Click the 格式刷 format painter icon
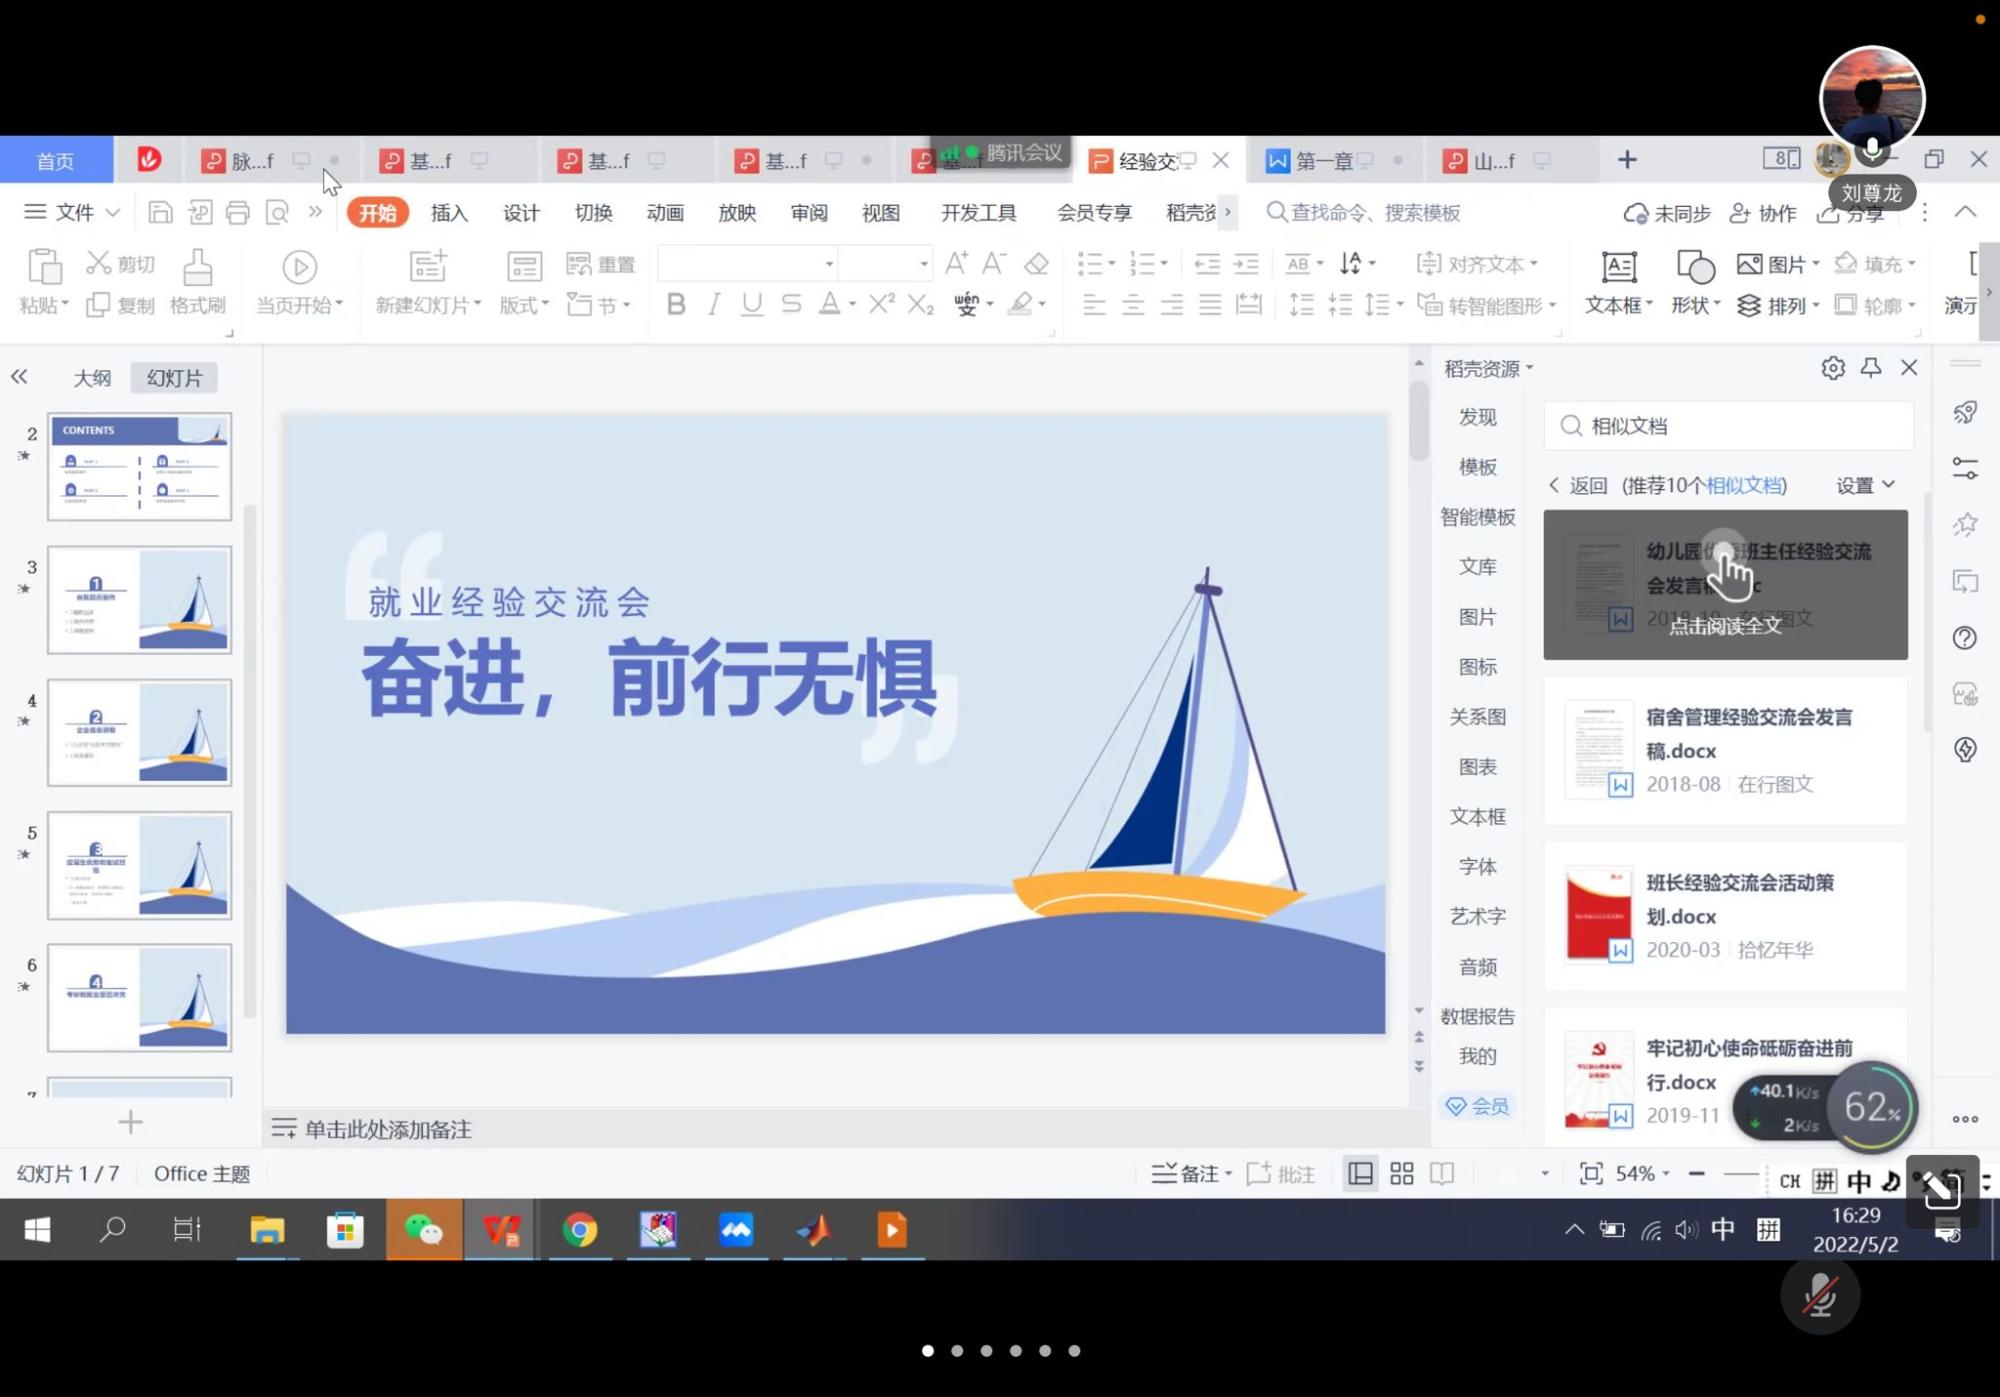 (x=197, y=268)
